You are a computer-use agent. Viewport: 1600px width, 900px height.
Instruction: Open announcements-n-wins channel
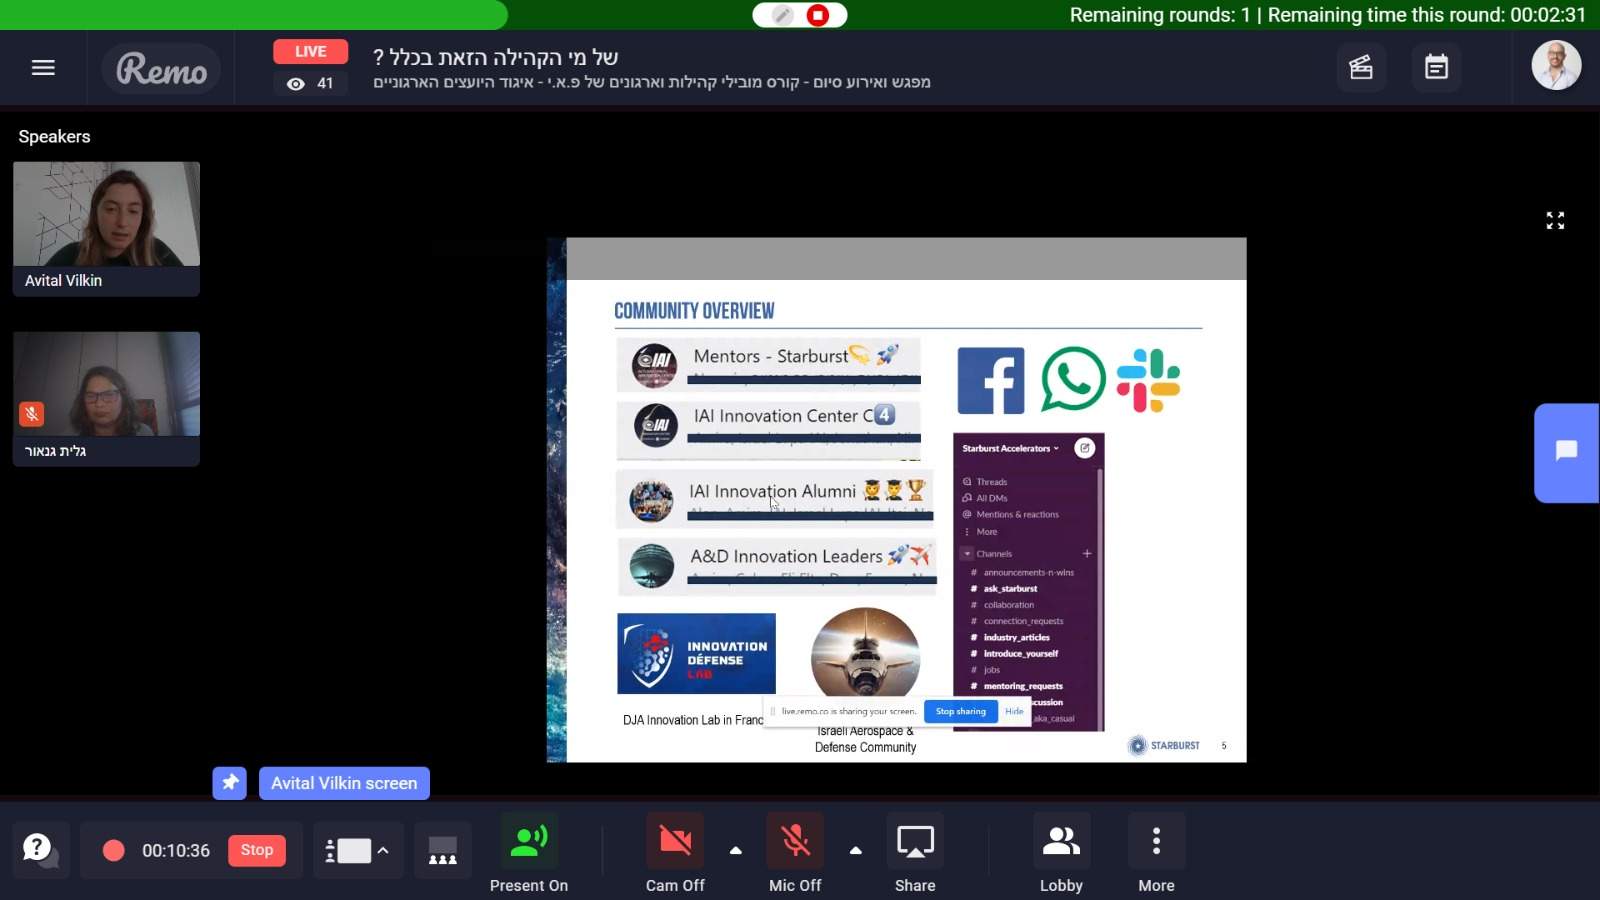pyautogui.click(x=1028, y=572)
